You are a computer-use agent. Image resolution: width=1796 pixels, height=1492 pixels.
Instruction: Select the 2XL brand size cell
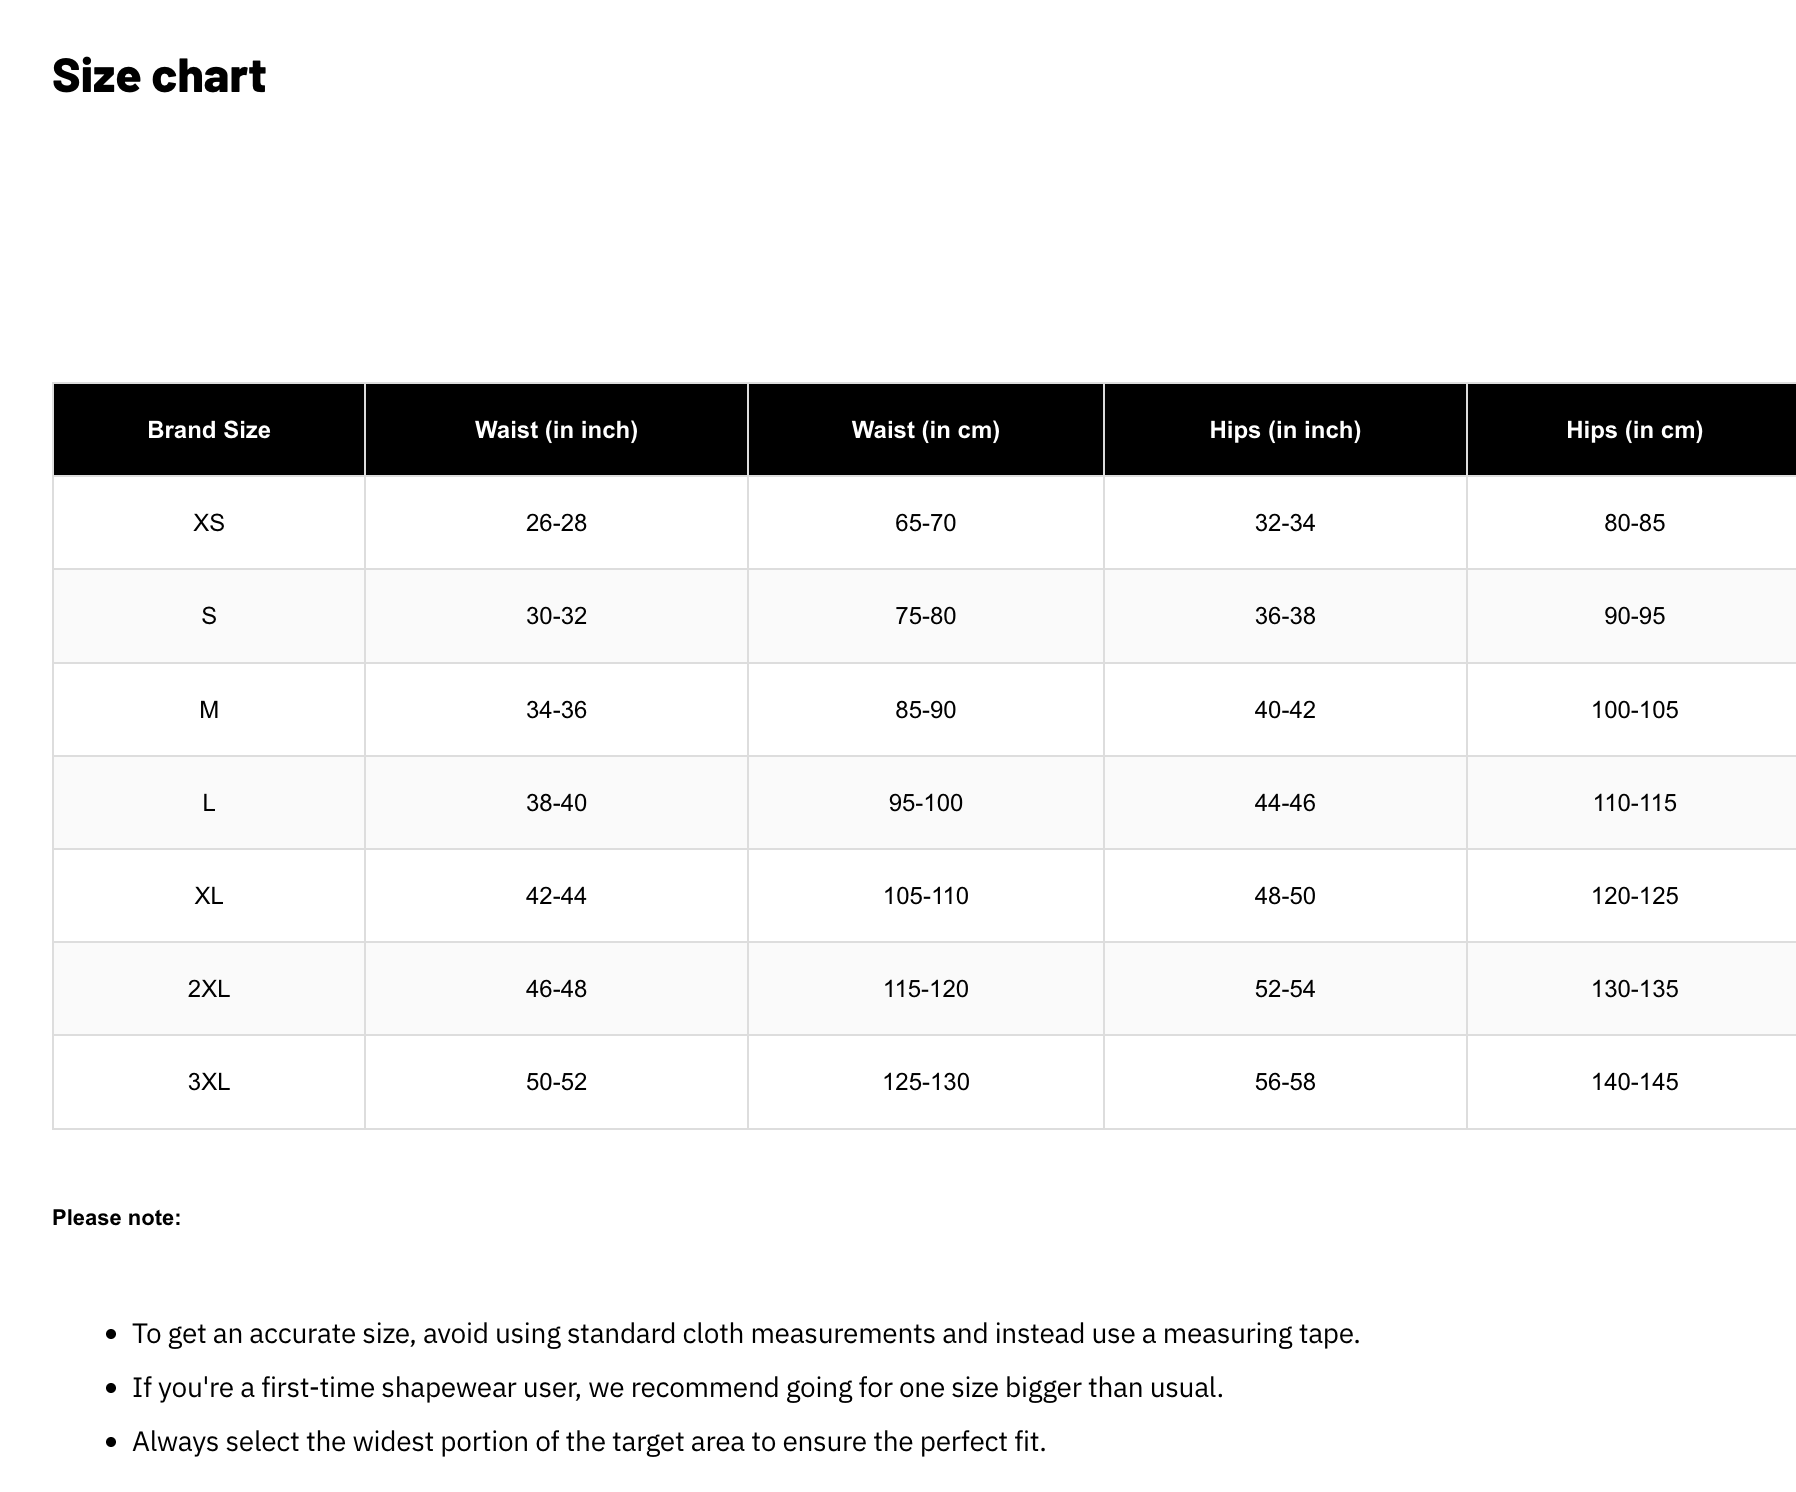(209, 989)
